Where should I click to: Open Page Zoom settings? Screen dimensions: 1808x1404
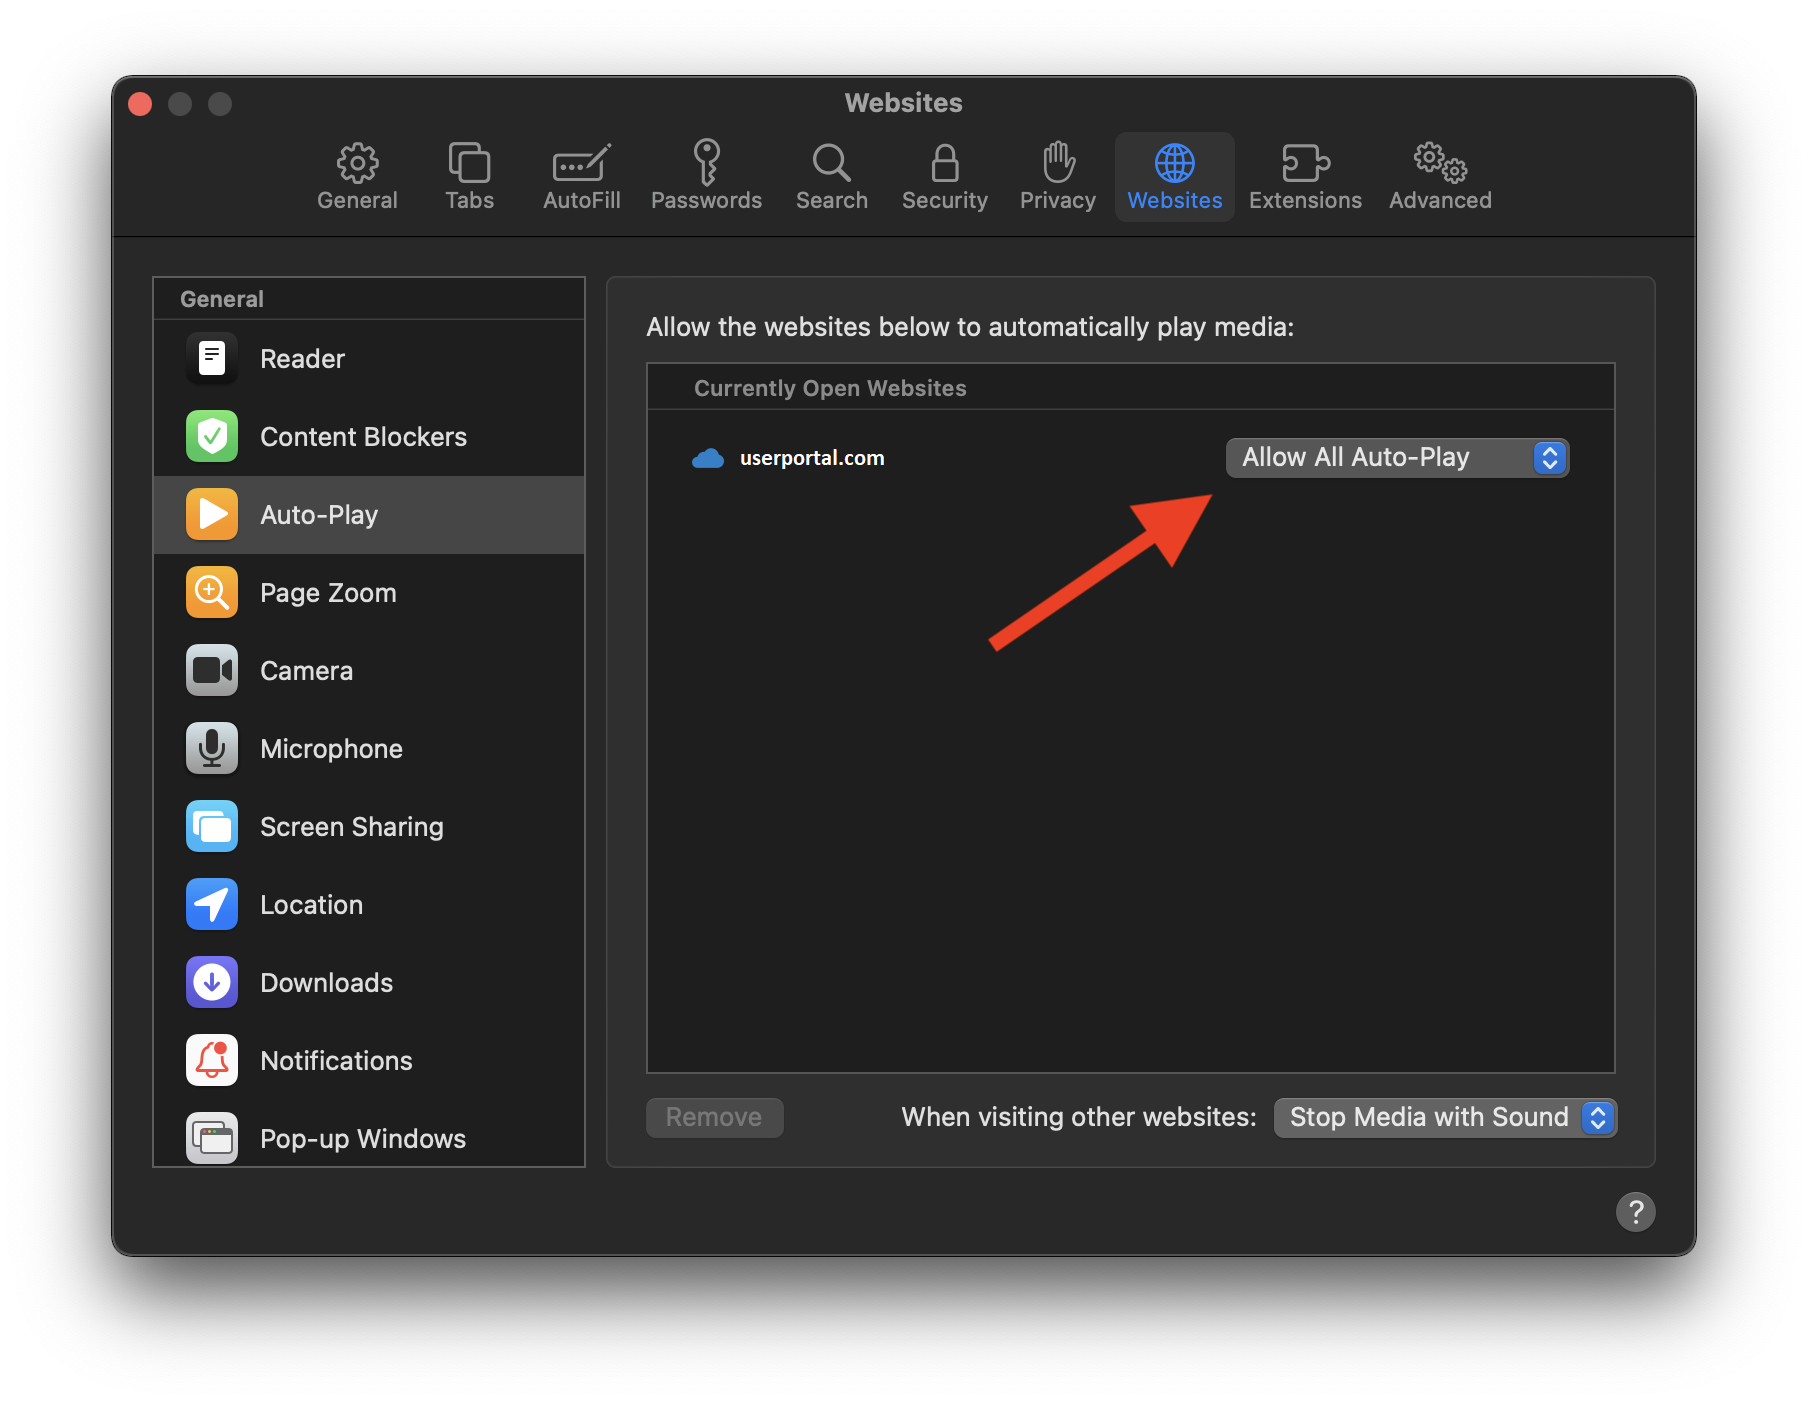[328, 593]
